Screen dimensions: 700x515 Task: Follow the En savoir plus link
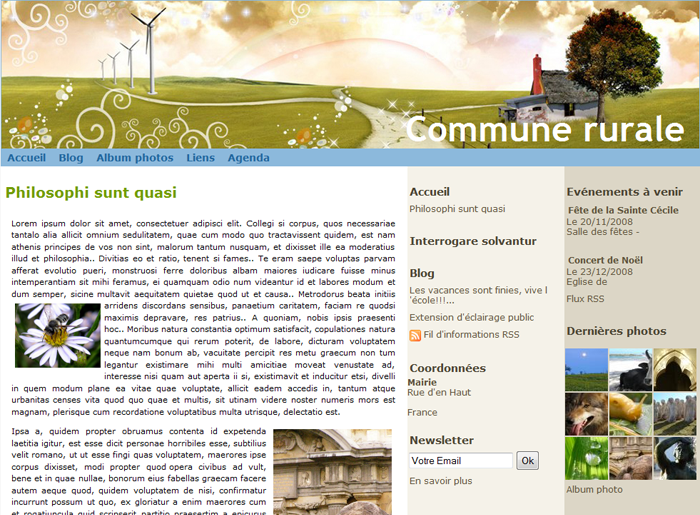441,481
